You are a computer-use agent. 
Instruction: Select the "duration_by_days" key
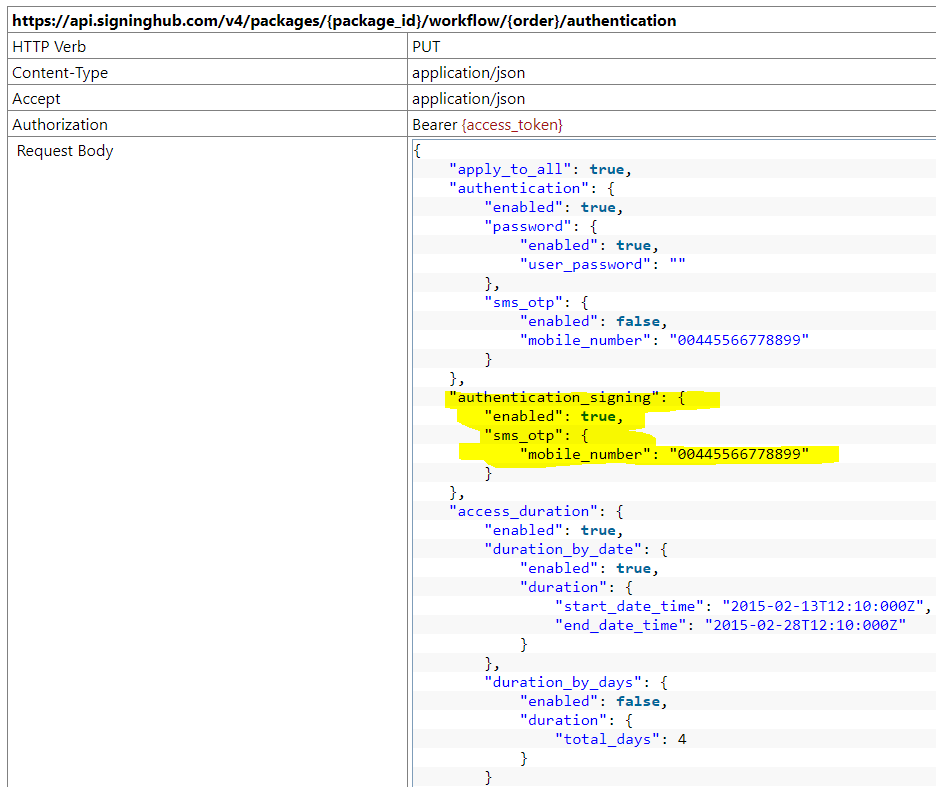coord(562,682)
